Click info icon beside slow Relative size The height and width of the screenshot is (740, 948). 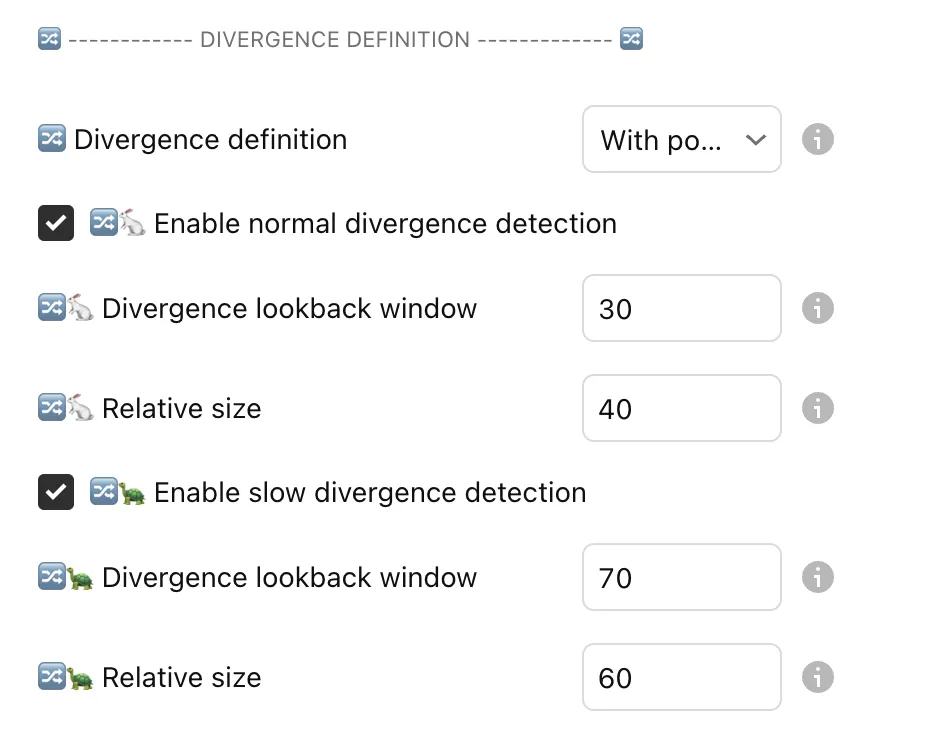coord(818,677)
